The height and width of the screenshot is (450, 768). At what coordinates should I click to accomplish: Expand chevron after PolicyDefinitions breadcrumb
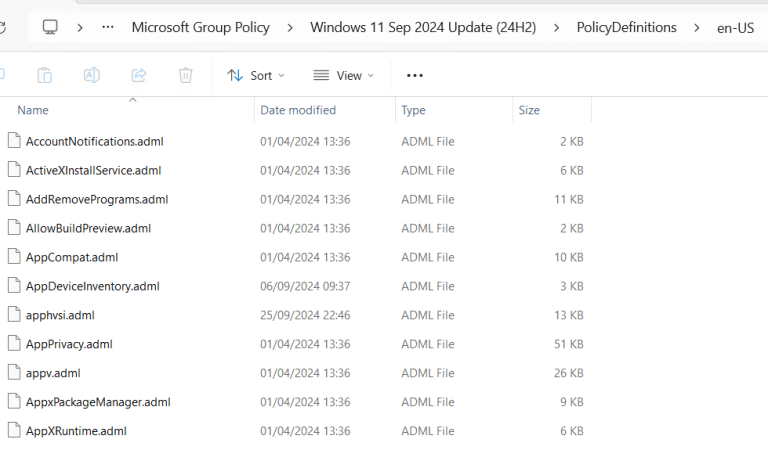pyautogui.click(x=696, y=27)
